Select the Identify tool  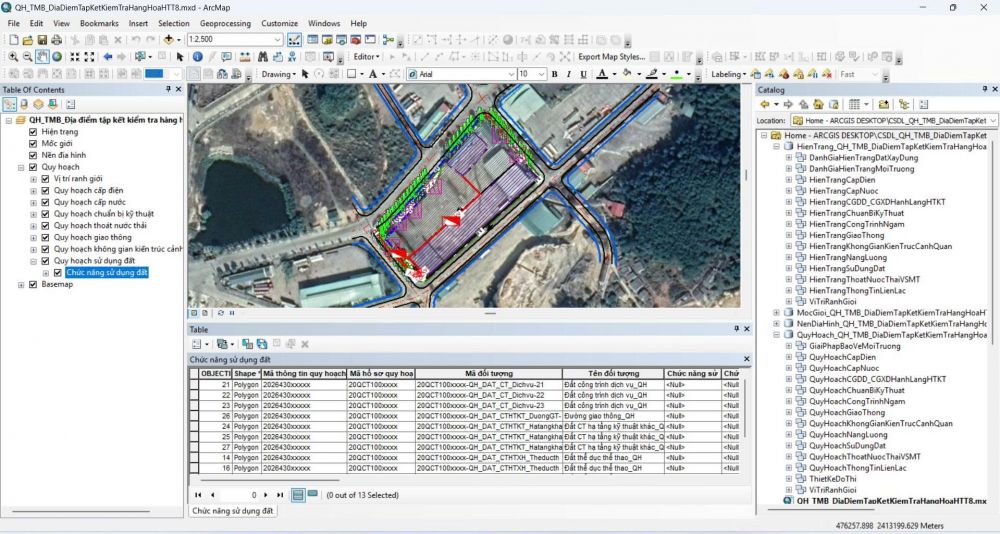[198, 57]
